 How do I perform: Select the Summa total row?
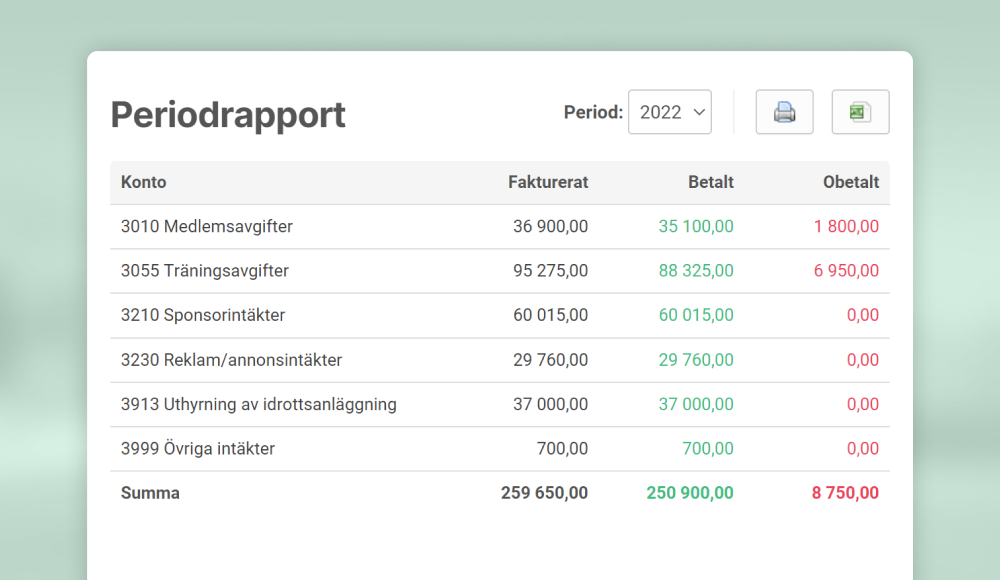pos(150,492)
